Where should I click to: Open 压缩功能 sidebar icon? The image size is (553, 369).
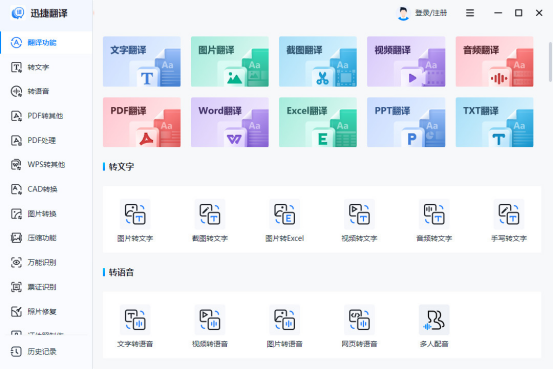tap(16, 238)
